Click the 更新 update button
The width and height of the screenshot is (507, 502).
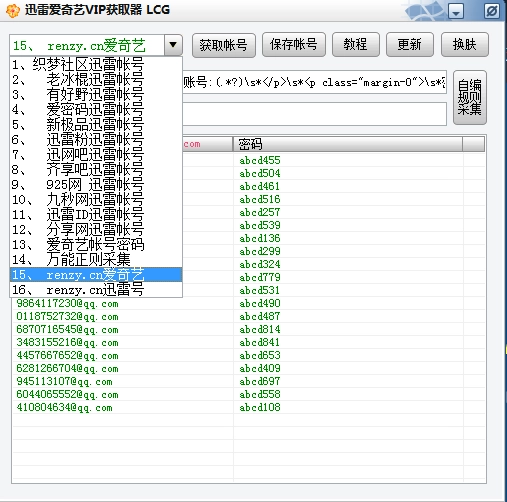pyautogui.click(x=410, y=44)
